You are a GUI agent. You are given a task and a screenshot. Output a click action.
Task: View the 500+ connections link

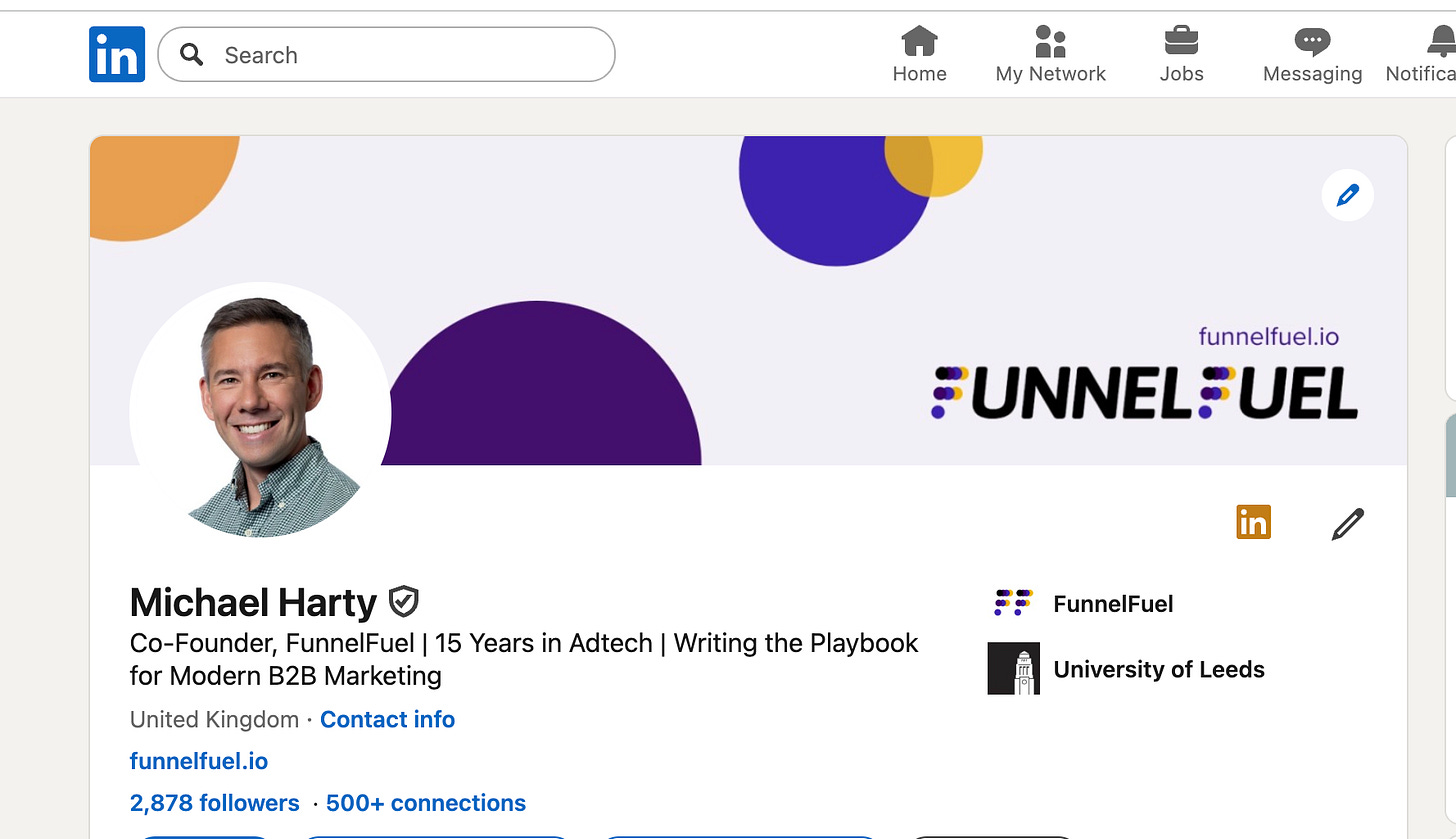tap(426, 803)
